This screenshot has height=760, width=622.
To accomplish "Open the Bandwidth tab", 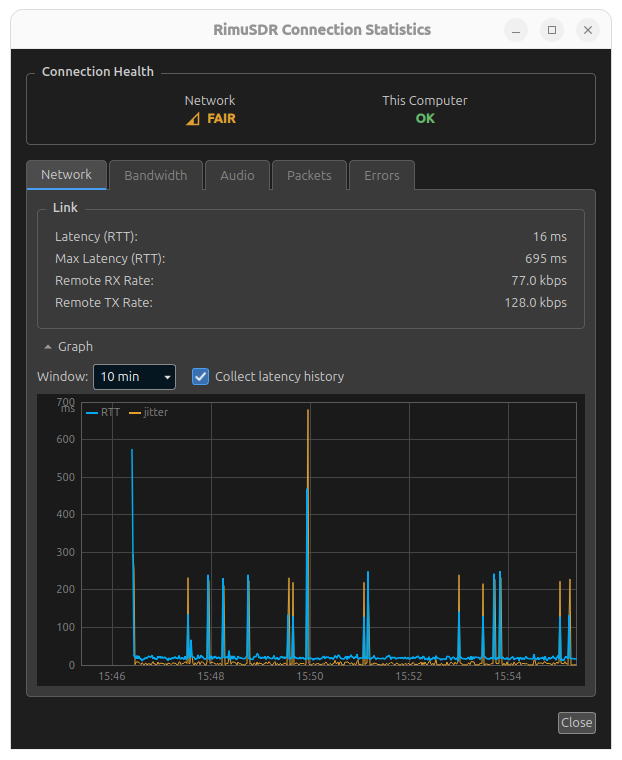I will pos(156,175).
